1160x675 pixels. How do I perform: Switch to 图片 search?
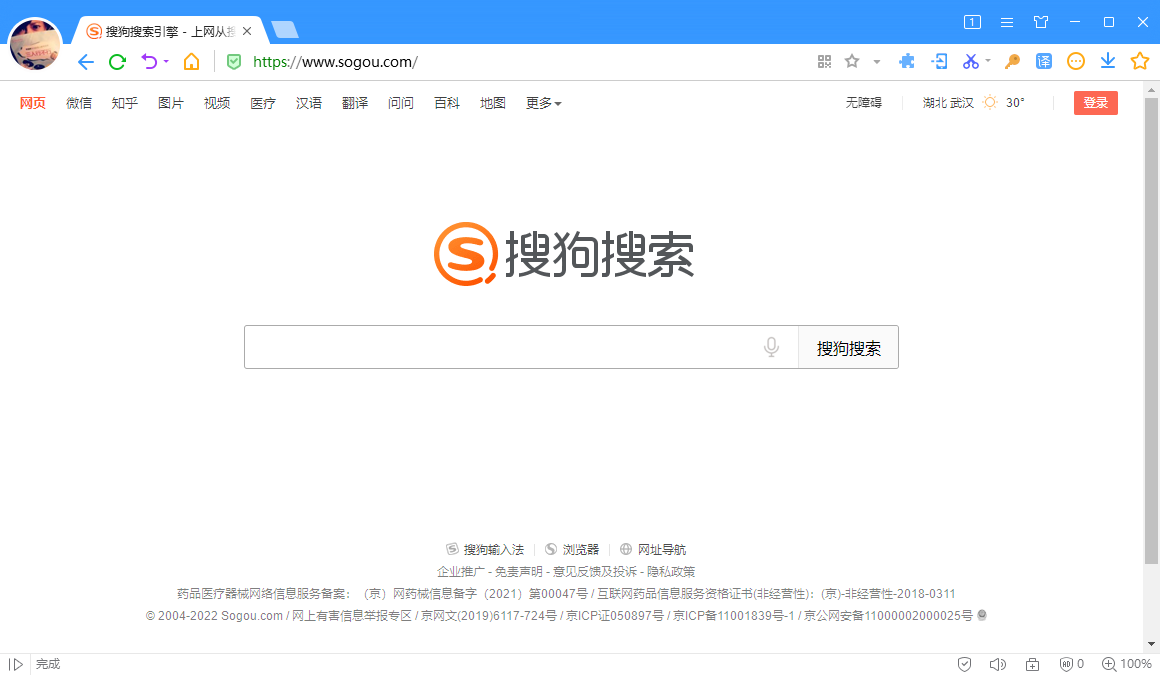click(171, 103)
